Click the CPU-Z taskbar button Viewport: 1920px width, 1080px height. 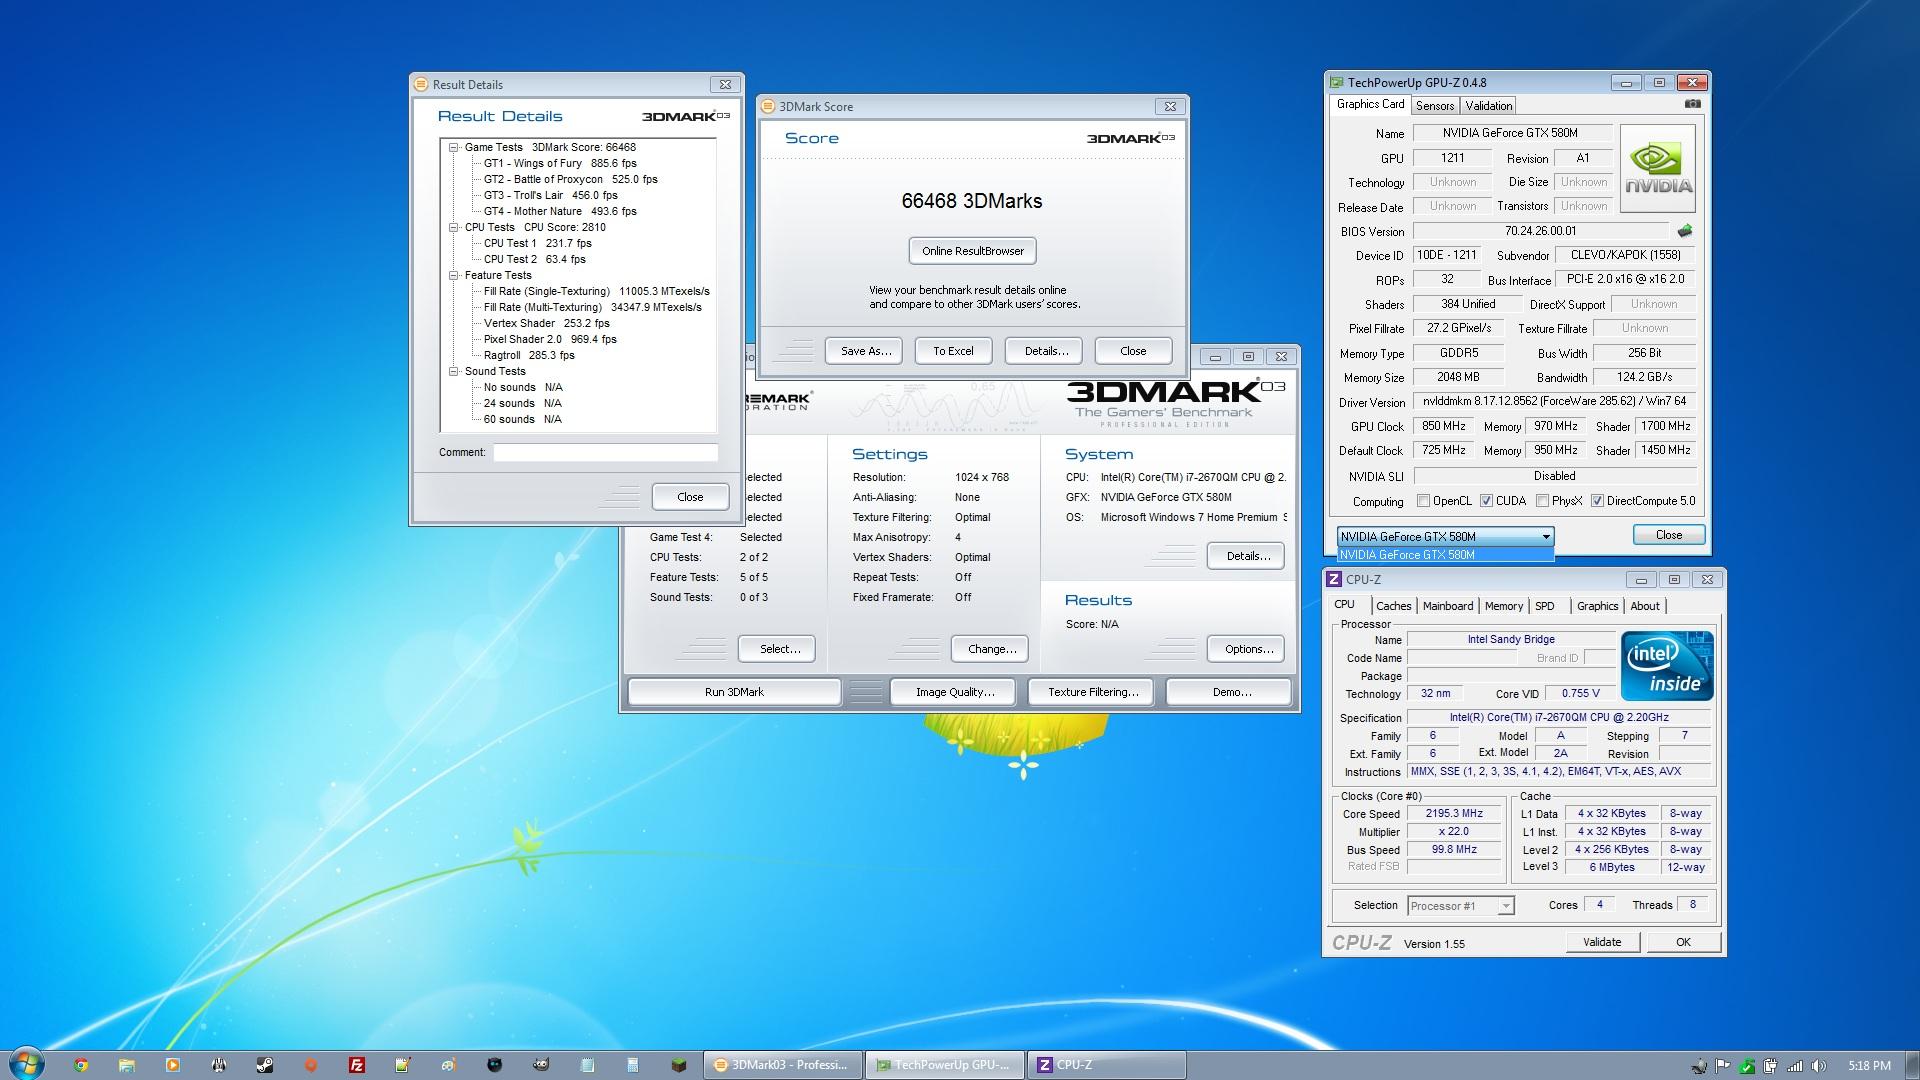tap(1107, 1065)
